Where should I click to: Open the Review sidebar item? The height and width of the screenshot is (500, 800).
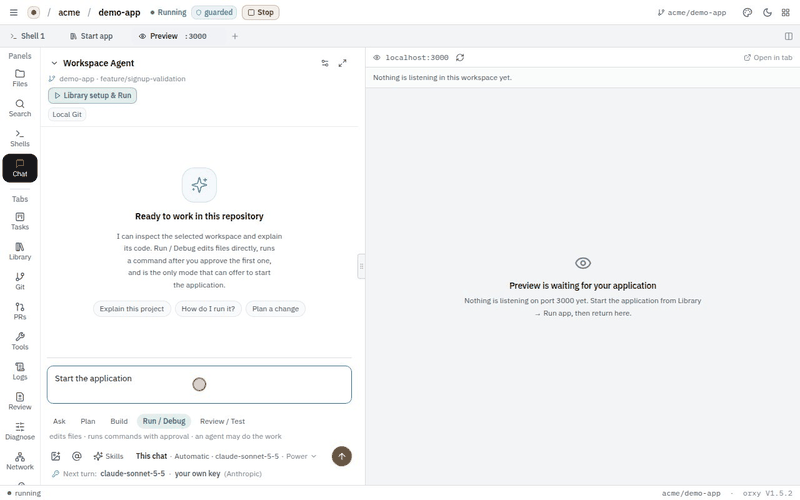coord(20,402)
